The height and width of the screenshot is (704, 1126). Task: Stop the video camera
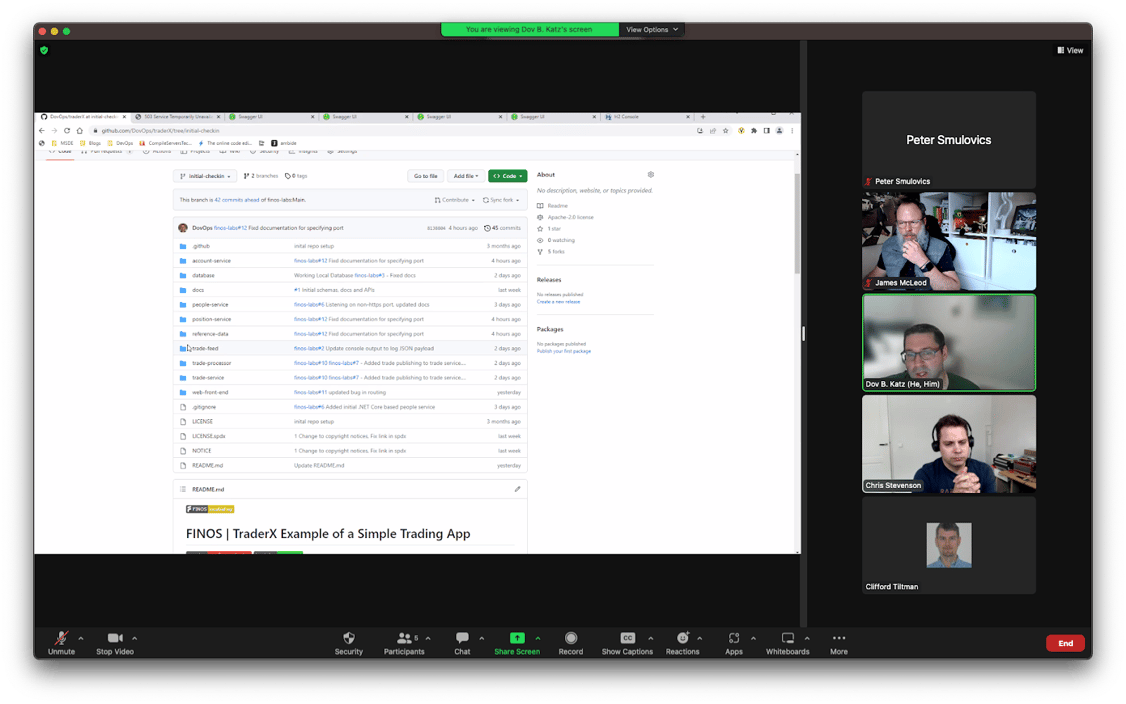coord(115,639)
